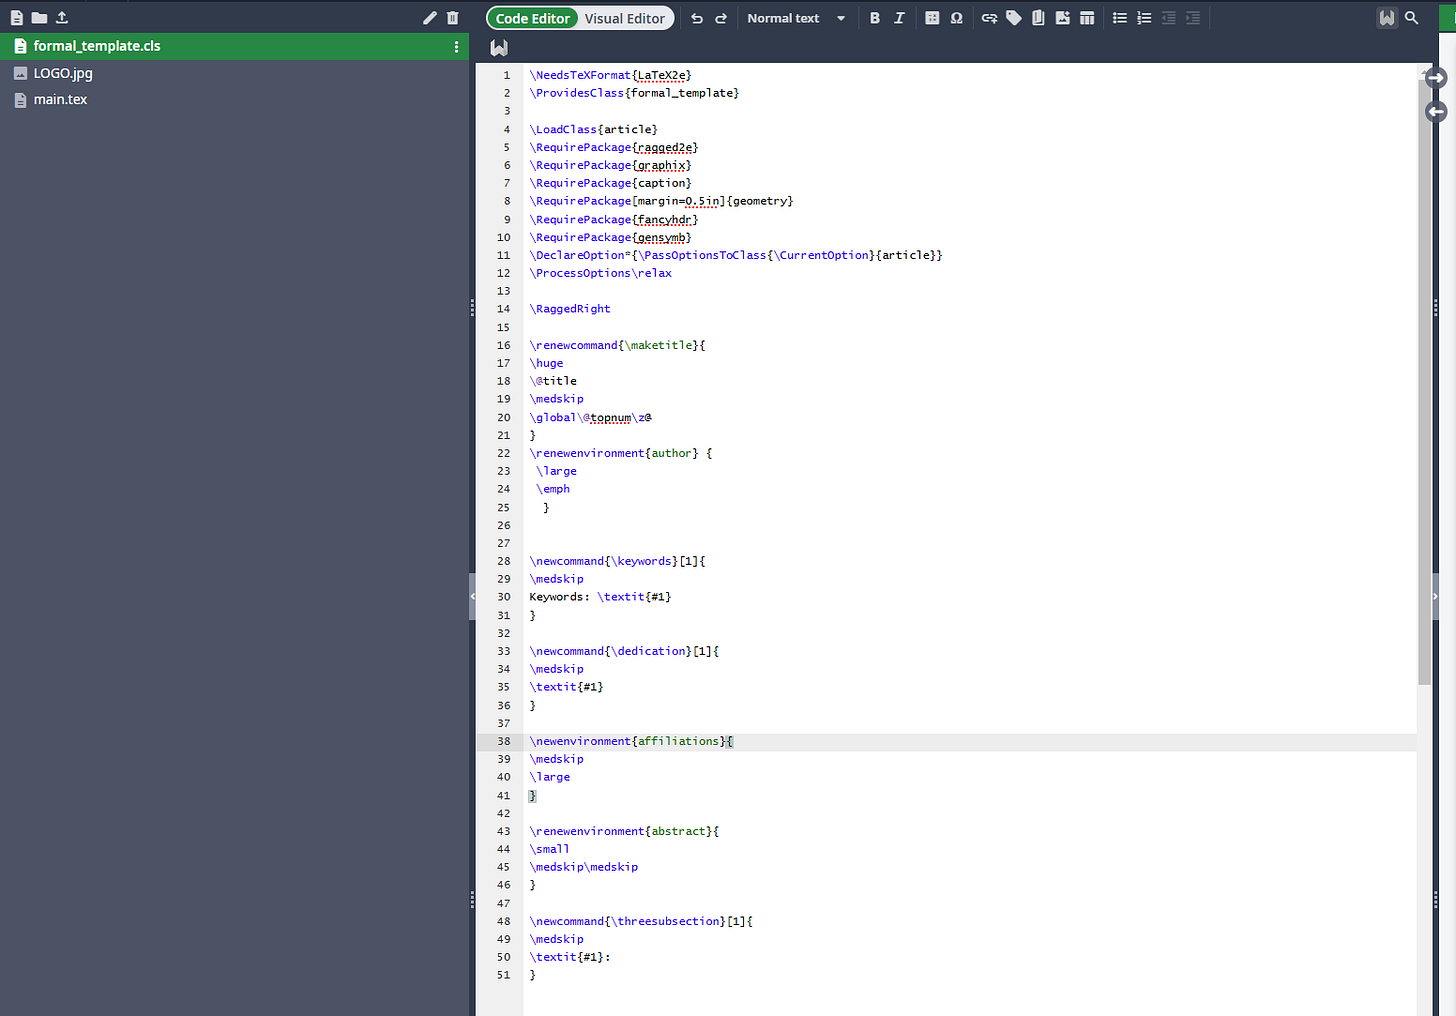This screenshot has width=1456, height=1016.
Task: Click the rename pencil icon
Action: [430, 18]
